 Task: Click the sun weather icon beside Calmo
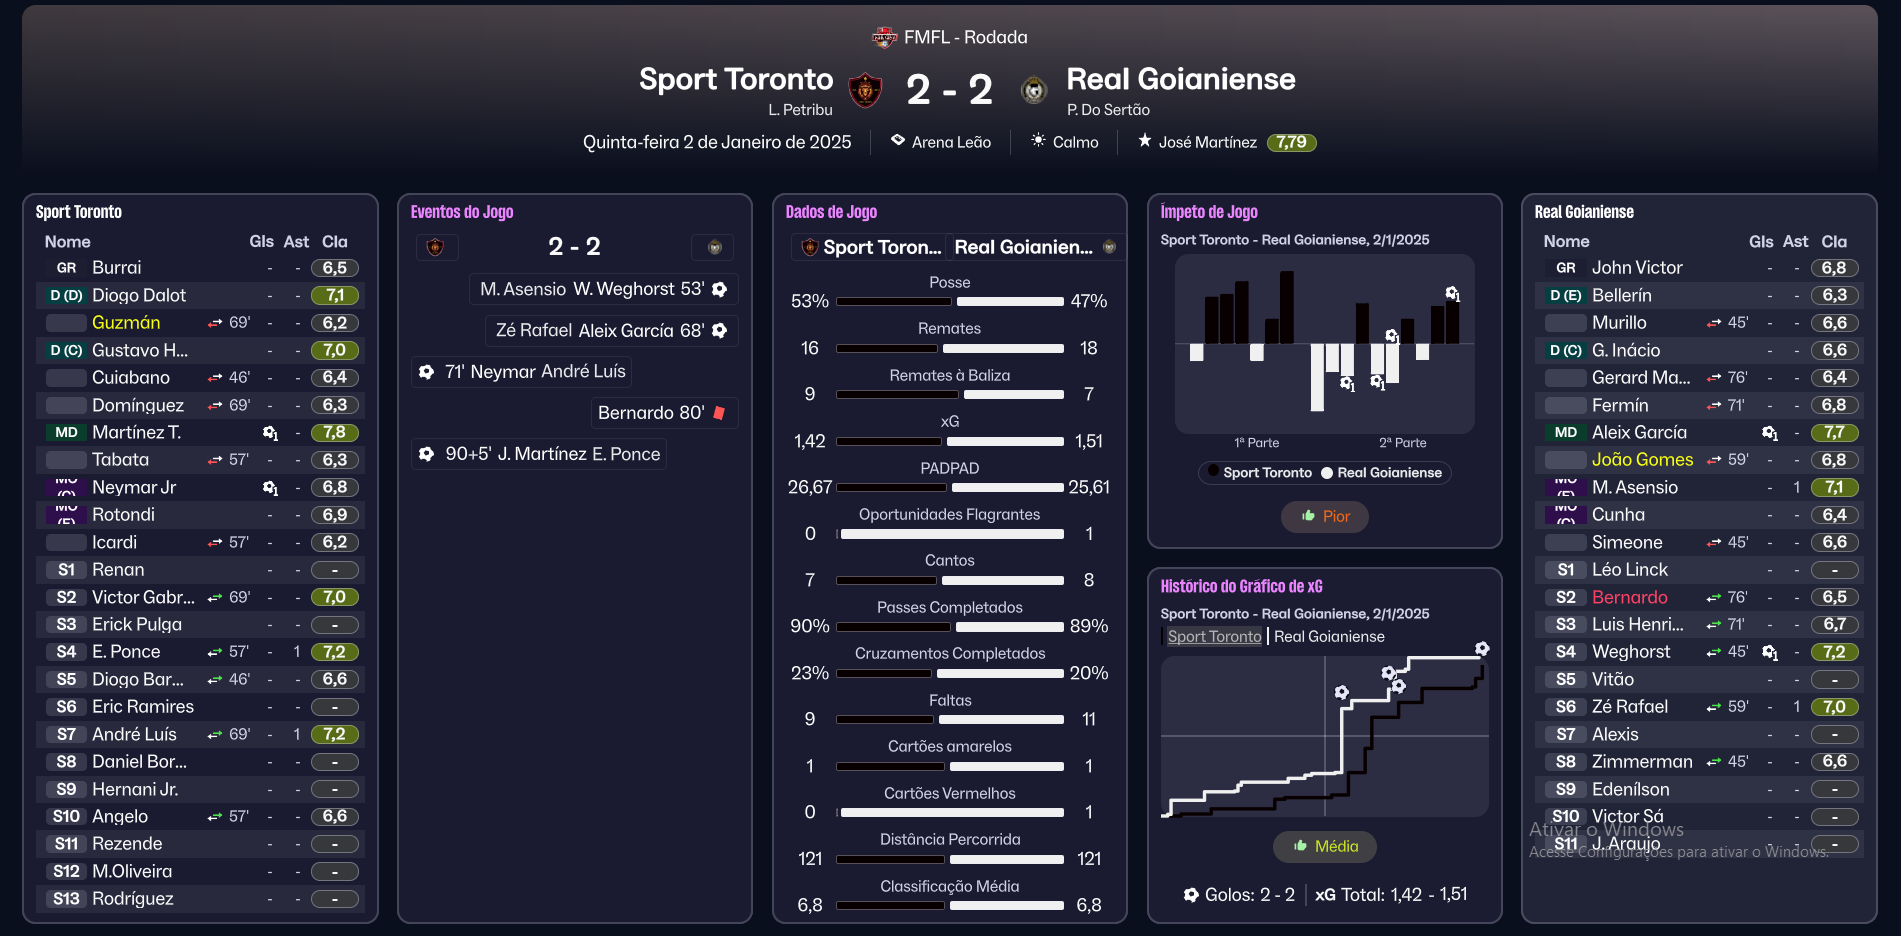click(x=1038, y=141)
